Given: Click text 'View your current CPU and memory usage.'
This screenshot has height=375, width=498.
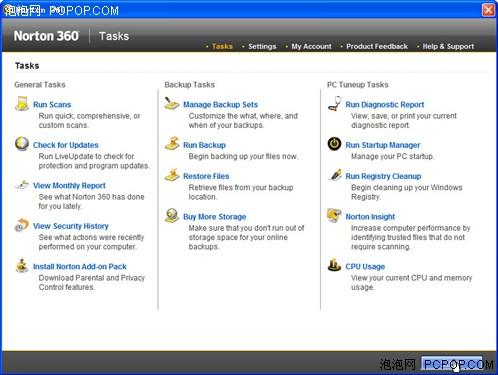Looking at the screenshot, I should (411, 283).
